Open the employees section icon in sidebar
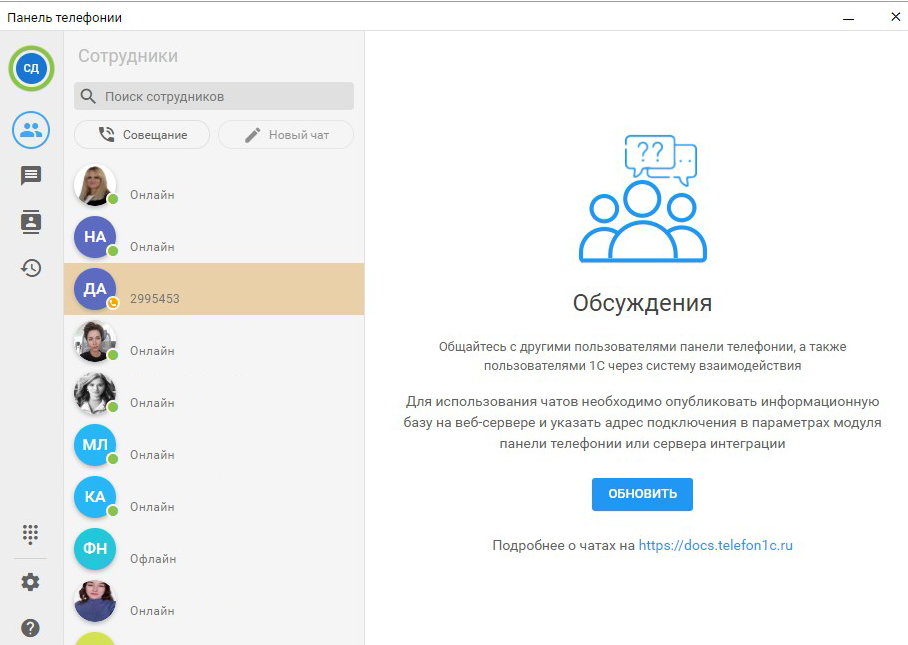This screenshot has width=908, height=645. point(31,129)
